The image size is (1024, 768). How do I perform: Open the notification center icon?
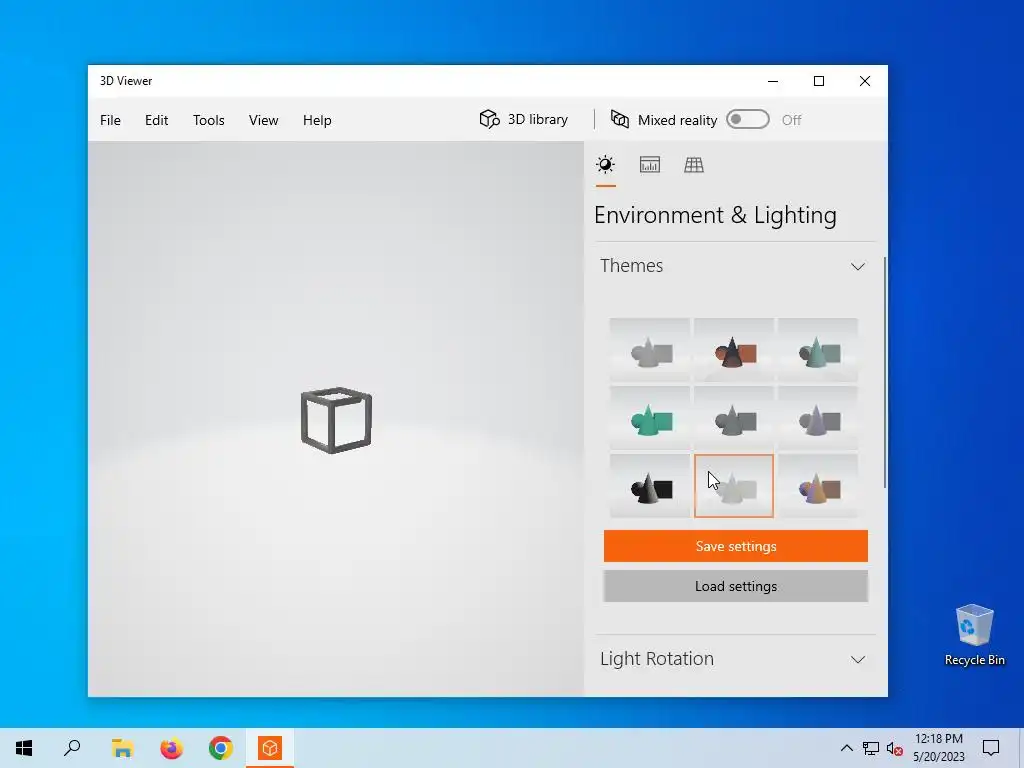tap(991, 748)
